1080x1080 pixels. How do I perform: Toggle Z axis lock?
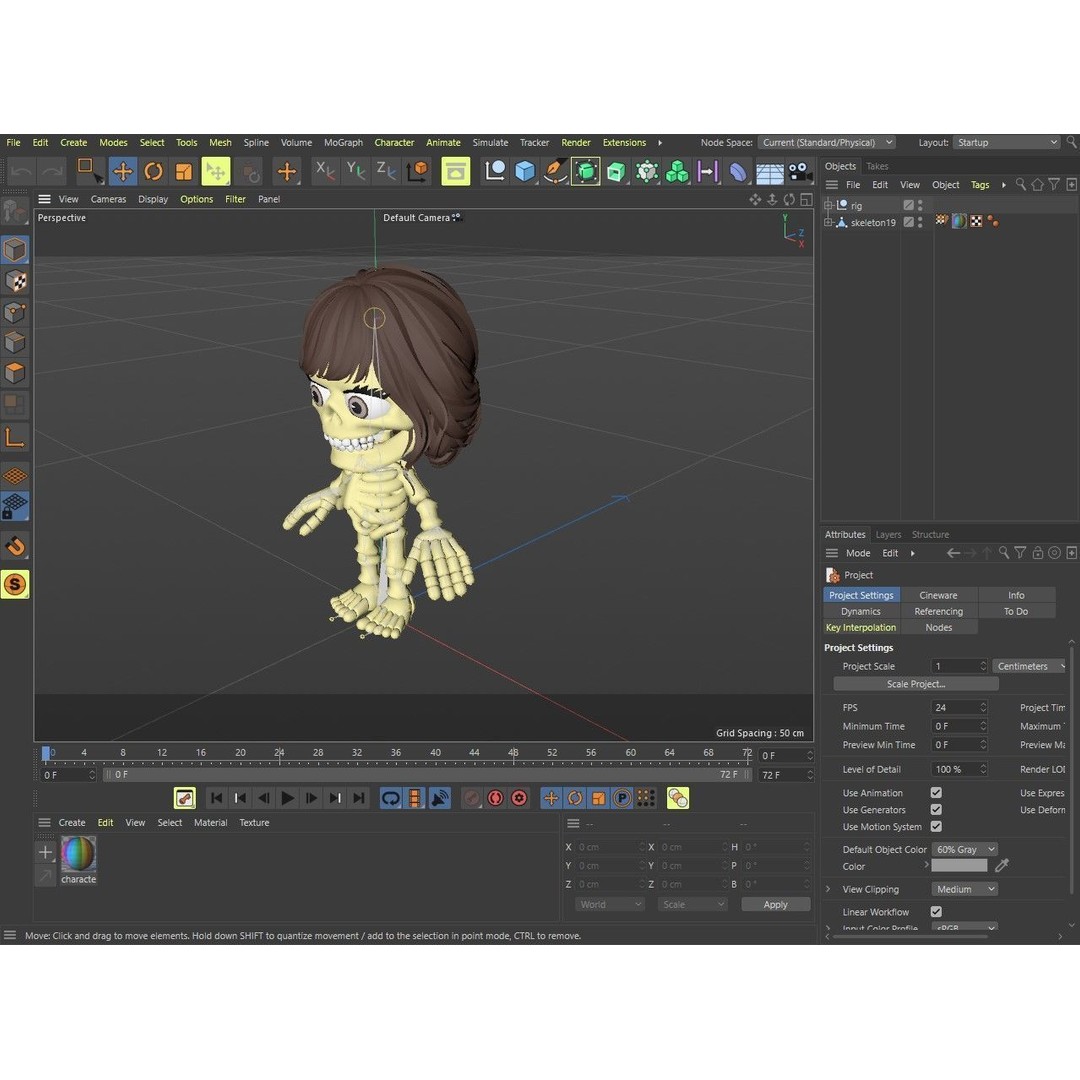[386, 172]
